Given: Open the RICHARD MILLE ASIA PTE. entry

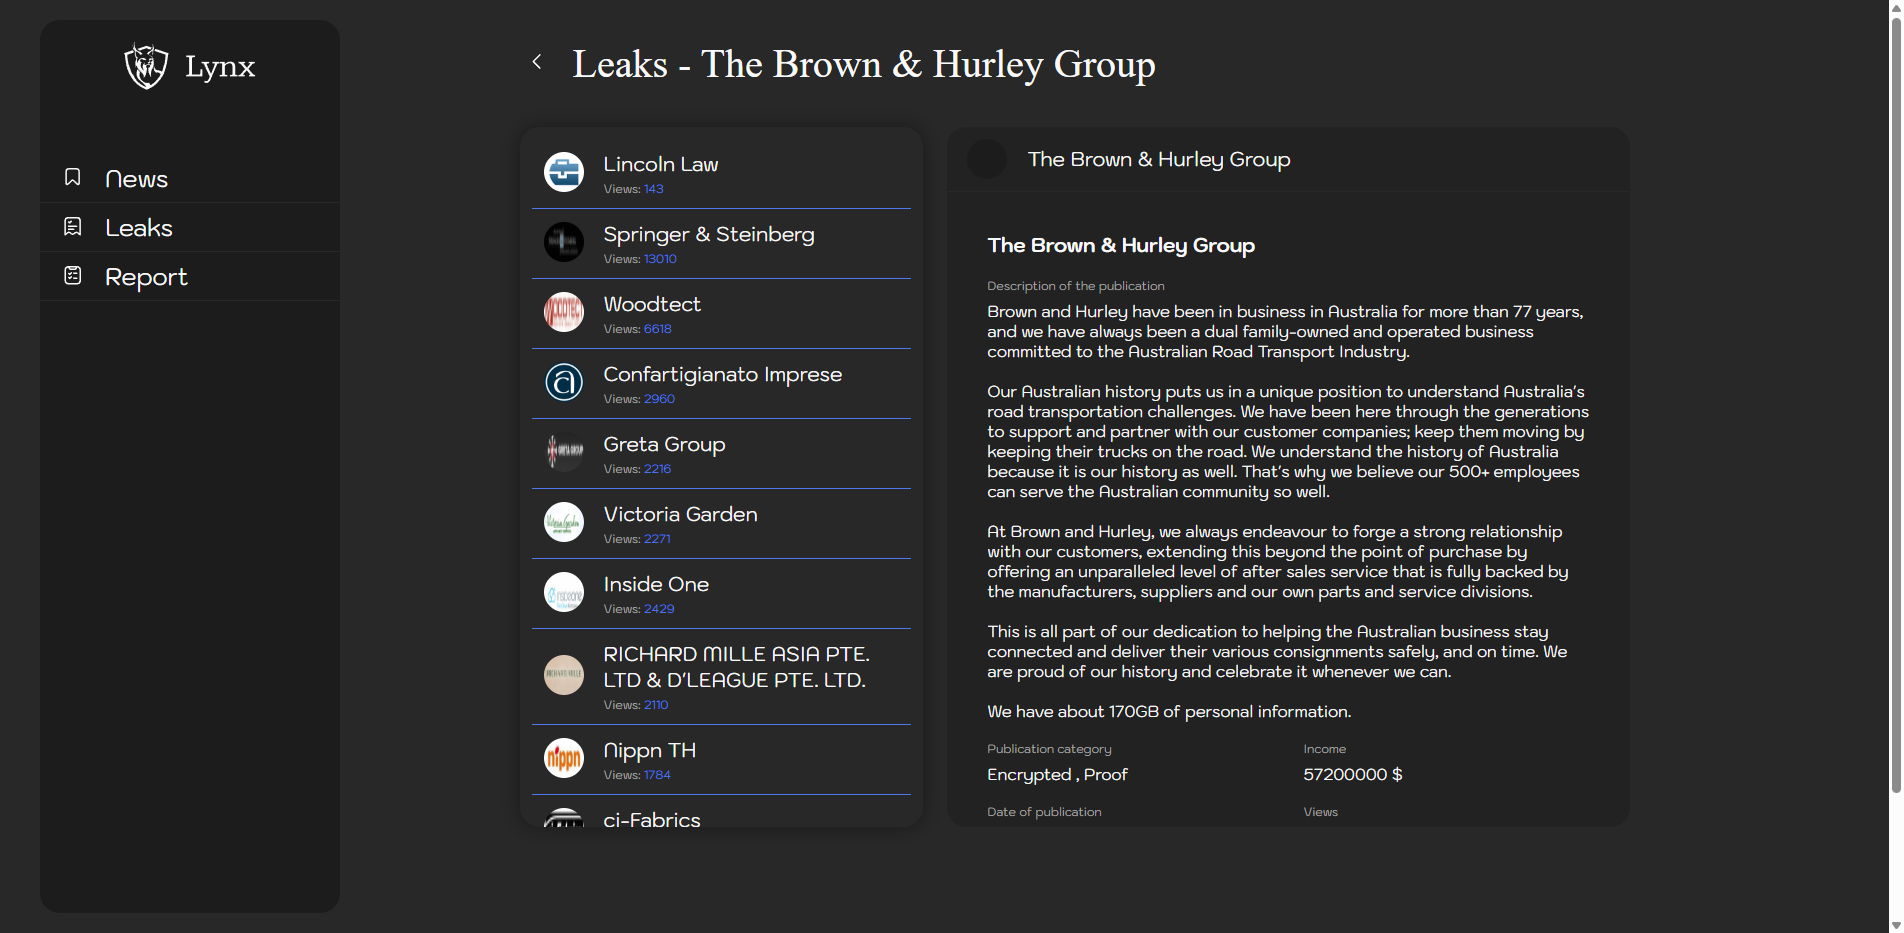Looking at the screenshot, I should tap(736, 667).
